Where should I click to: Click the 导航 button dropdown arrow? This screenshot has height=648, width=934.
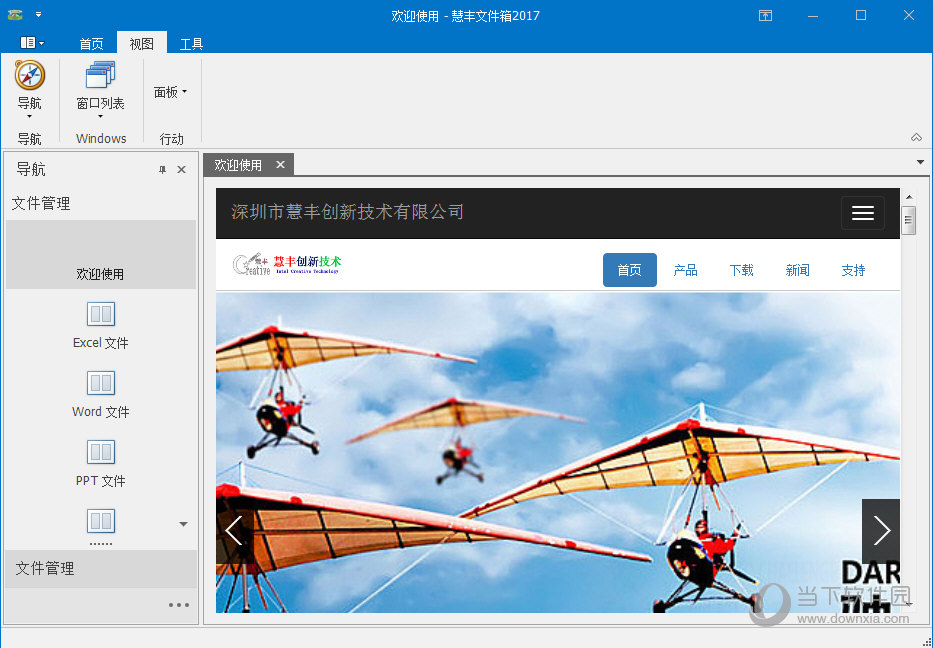tap(29, 117)
